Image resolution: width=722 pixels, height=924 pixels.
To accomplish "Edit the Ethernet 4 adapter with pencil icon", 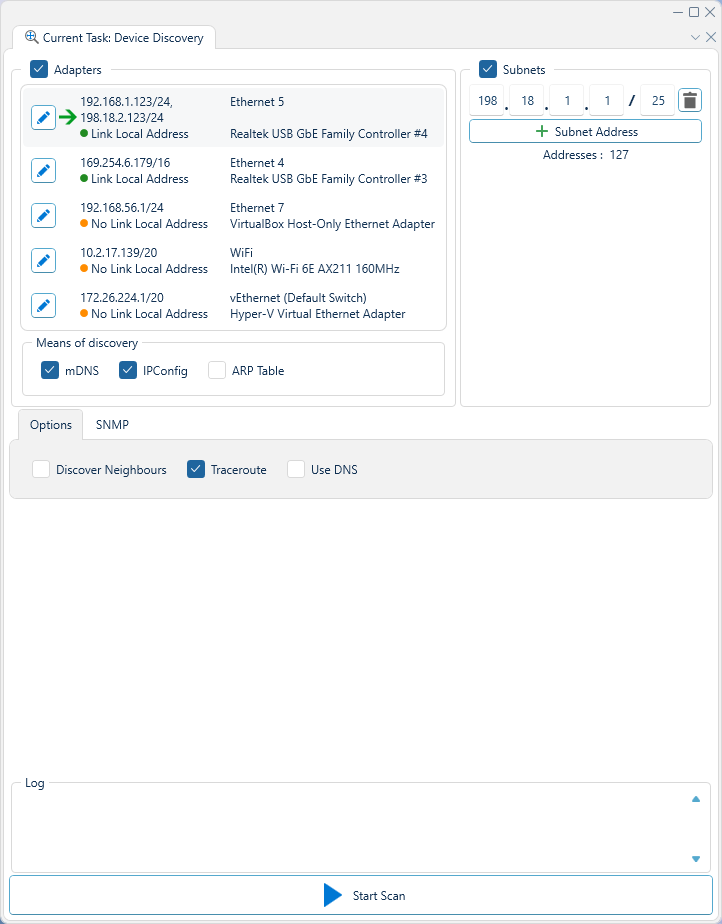I will click(x=43, y=171).
